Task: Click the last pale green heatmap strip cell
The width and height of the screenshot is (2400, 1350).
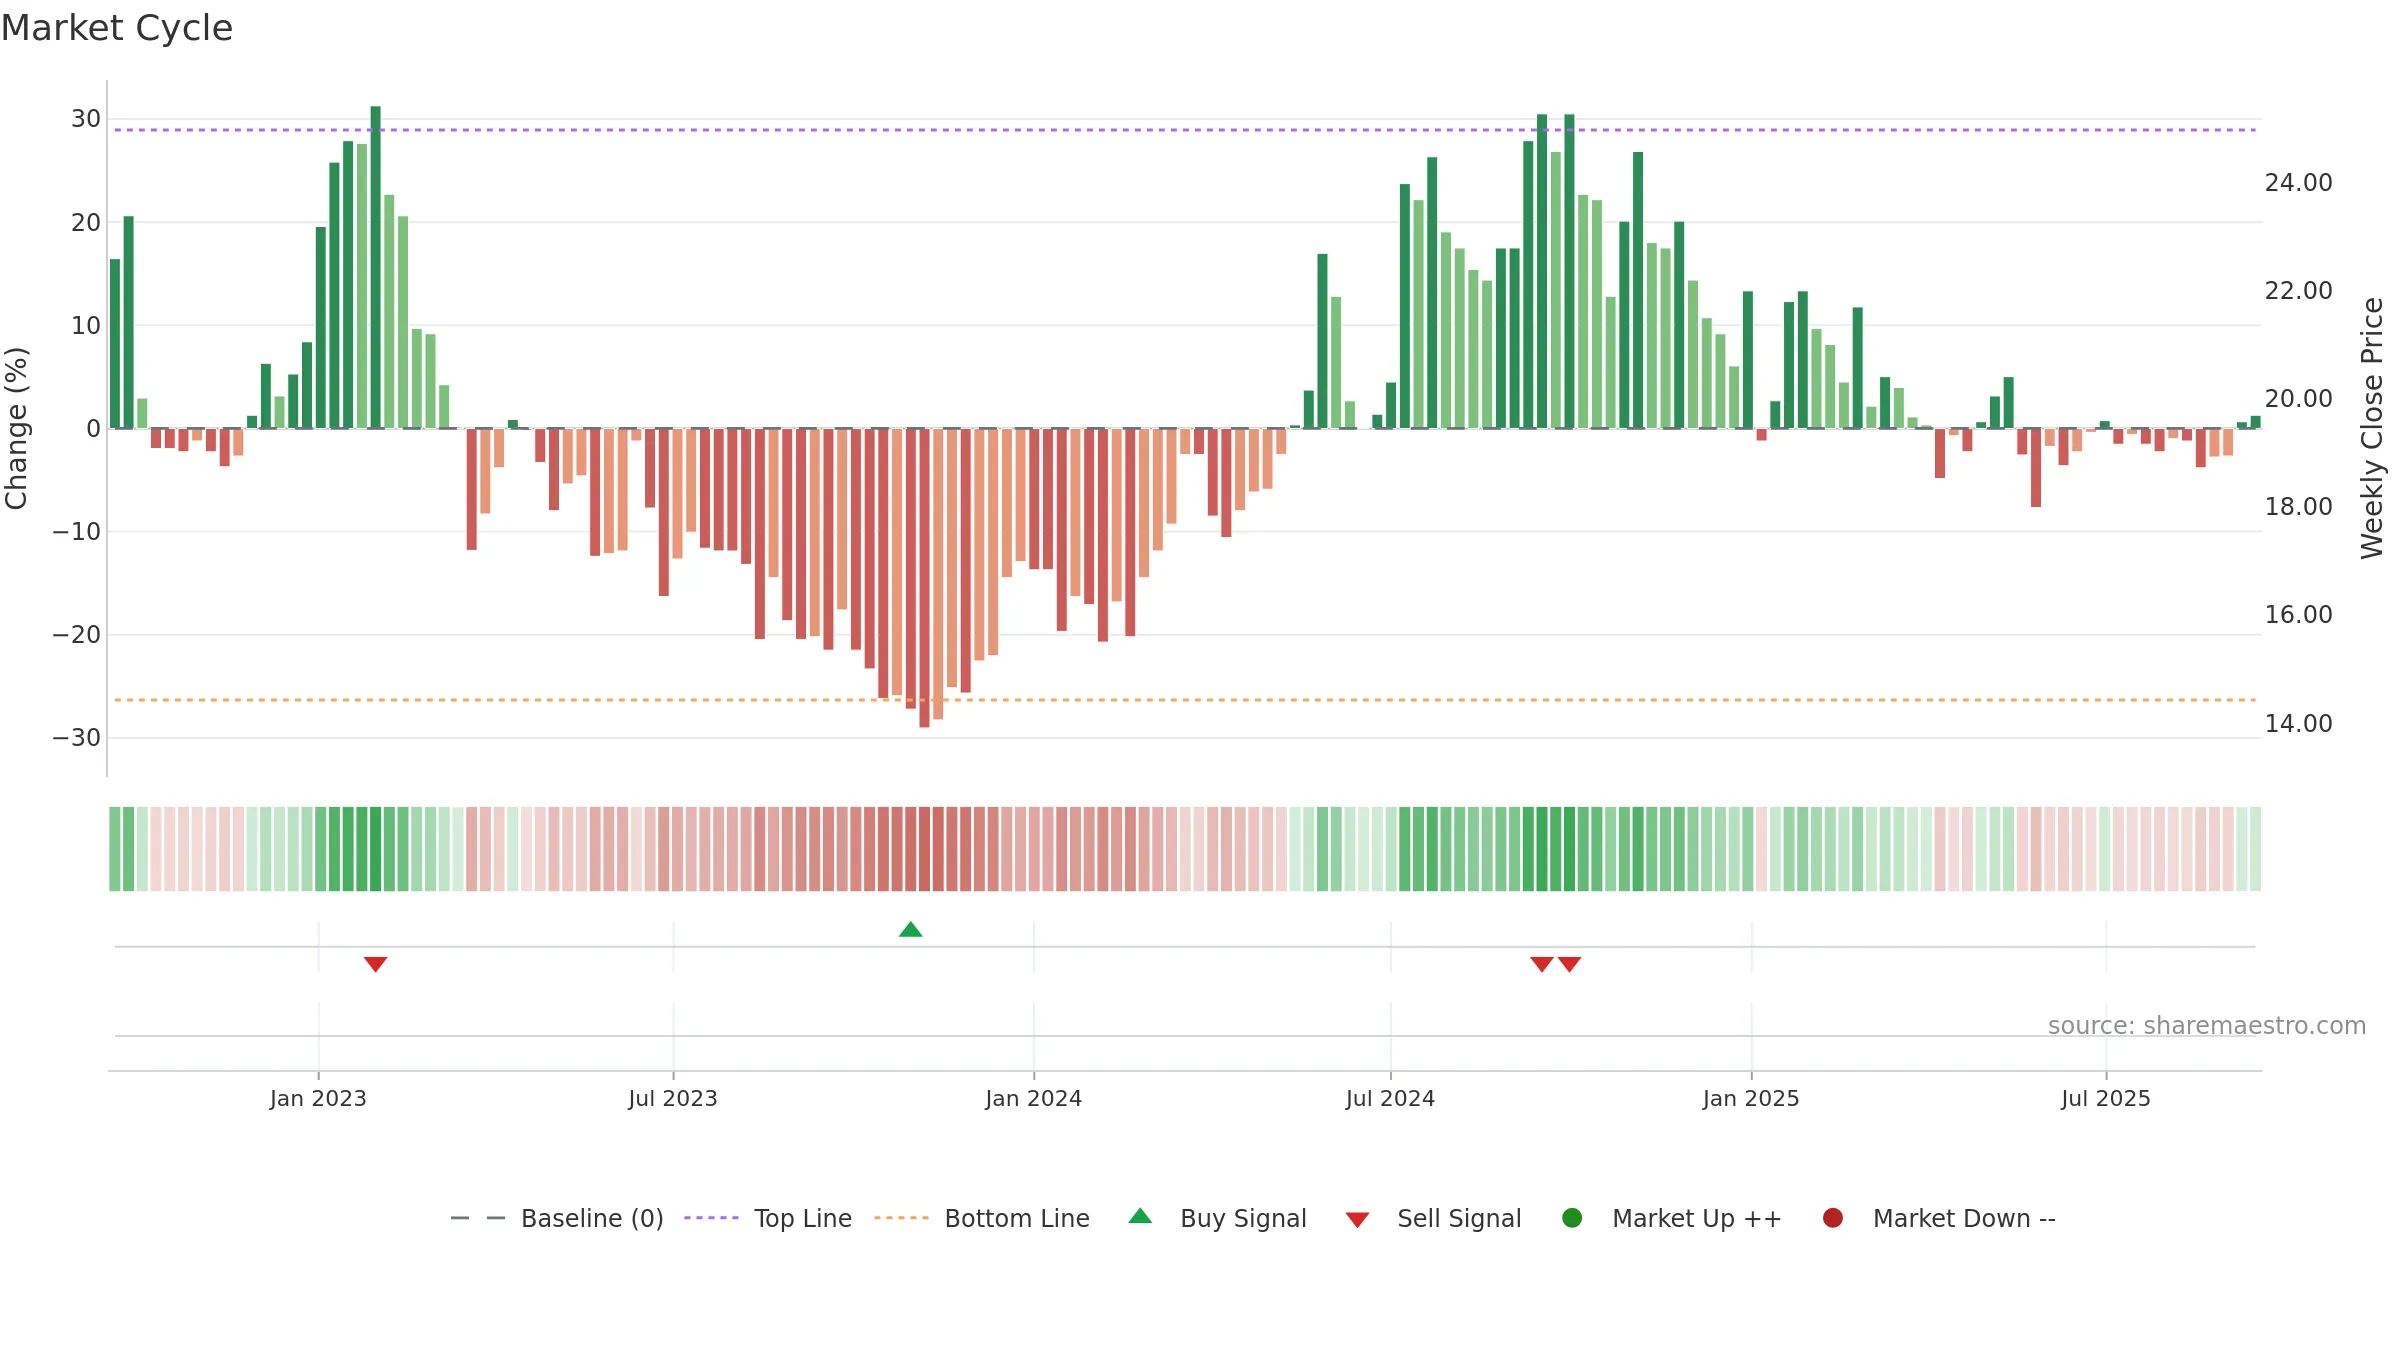Action: coord(2255,849)
